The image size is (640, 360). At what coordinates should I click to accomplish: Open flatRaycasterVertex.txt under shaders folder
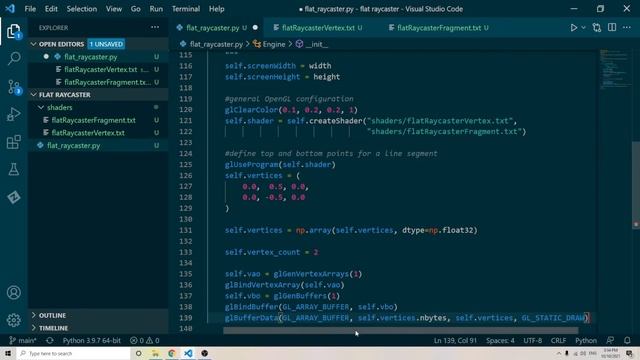(x=98, y=133)
